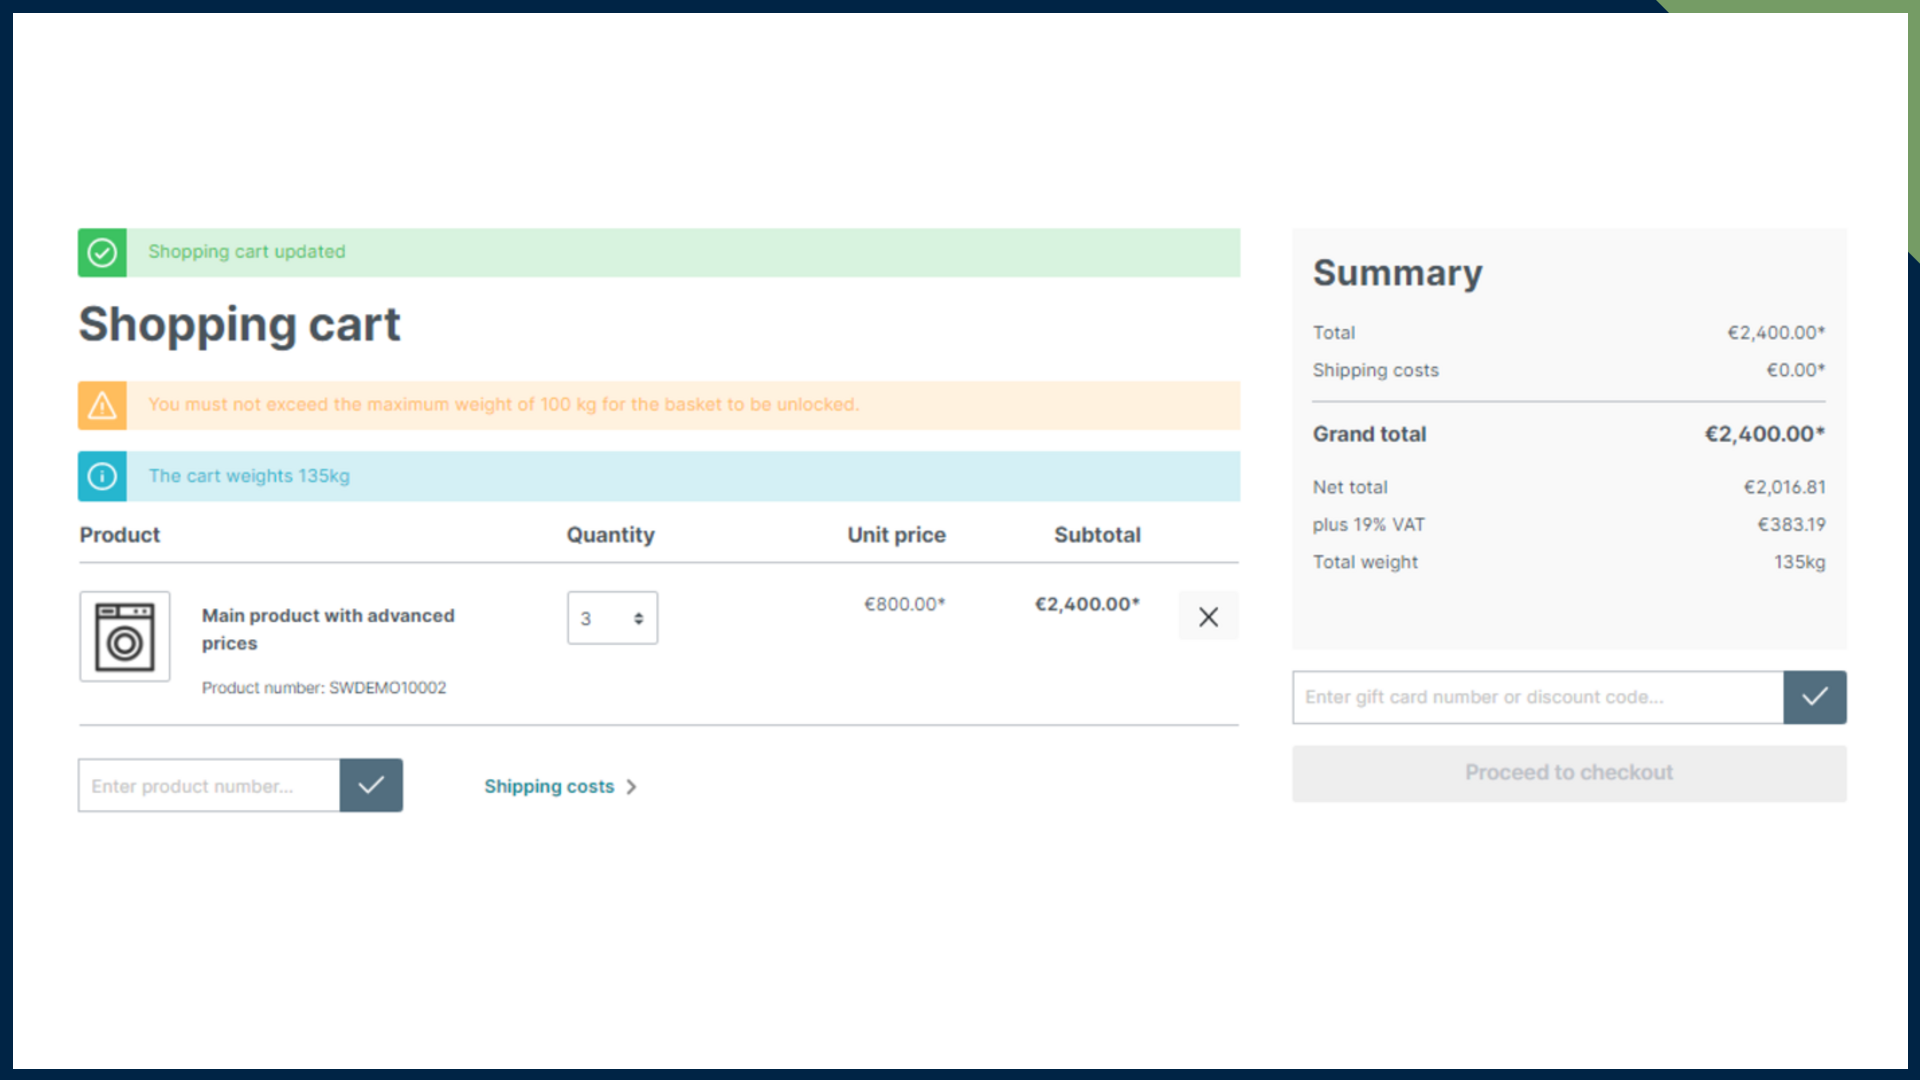Click the checkmark to submit product number
Image resolution: width=1920 pixels, height=1080 pixels.
coord(371,785)
